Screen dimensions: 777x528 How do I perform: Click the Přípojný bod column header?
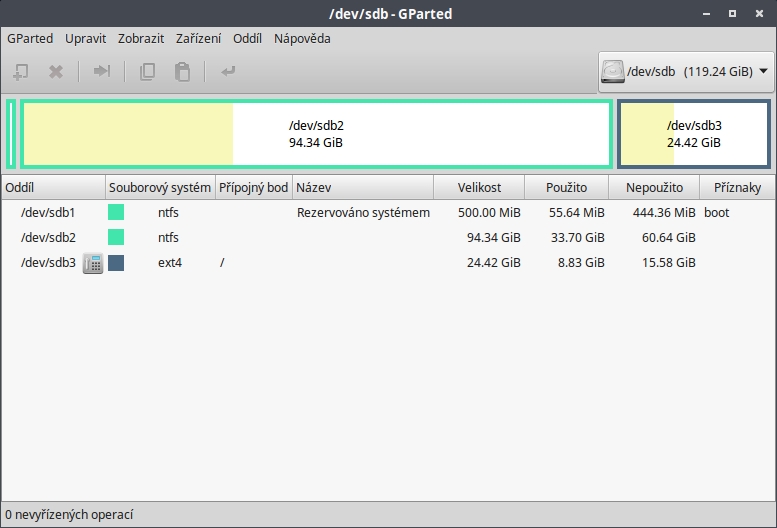254,187
